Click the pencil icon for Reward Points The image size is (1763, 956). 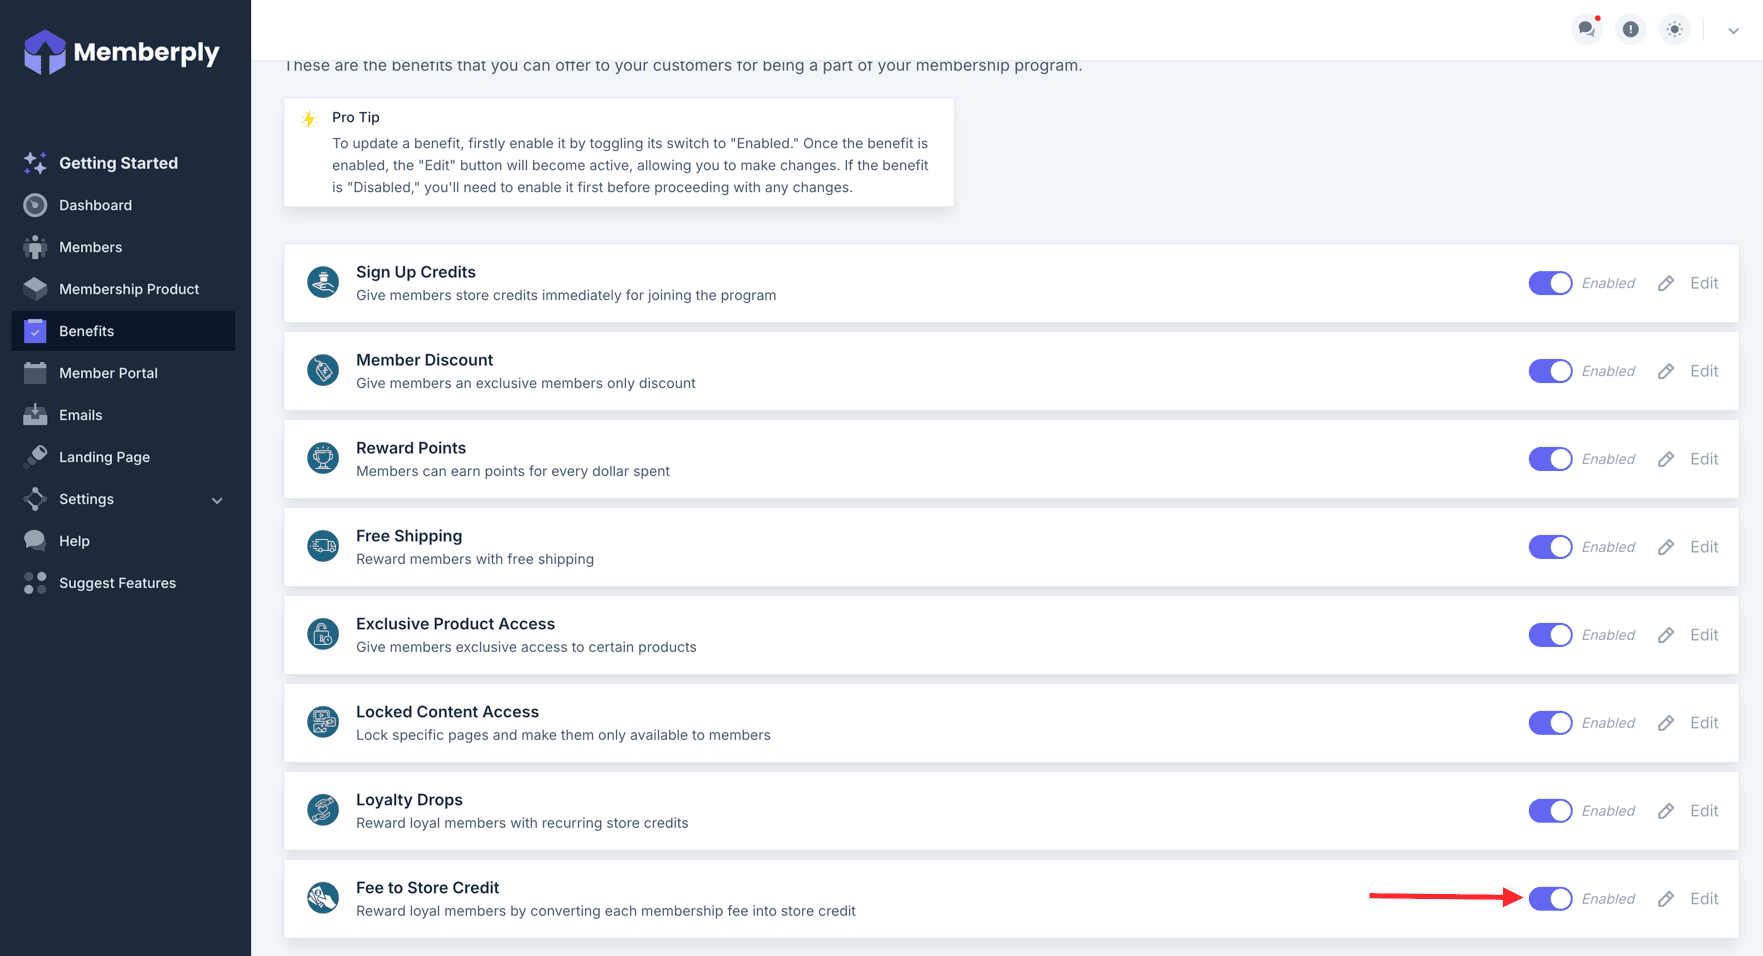(1666, 459)
